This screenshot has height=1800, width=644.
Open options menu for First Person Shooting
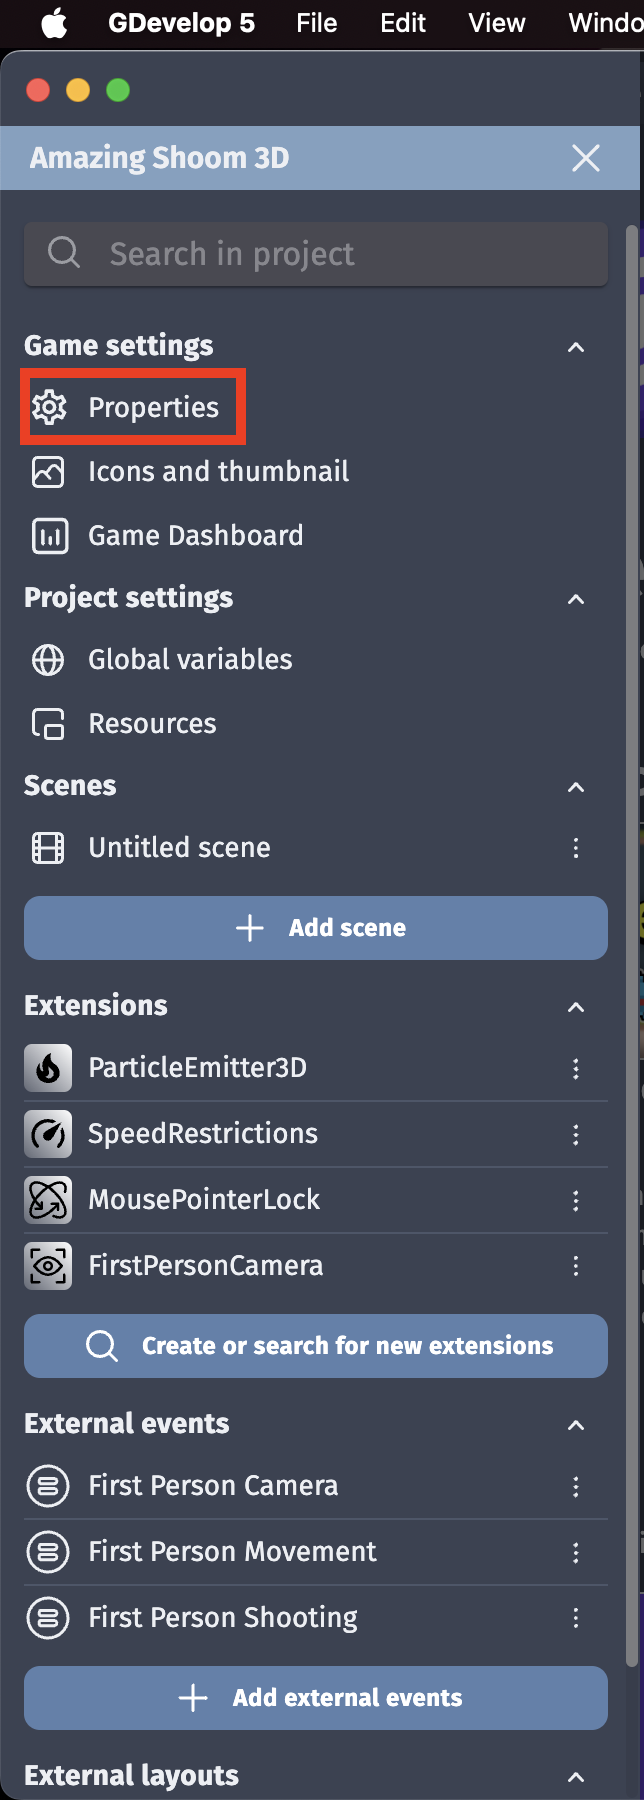pyautogui.click(x=576, y=1617)
